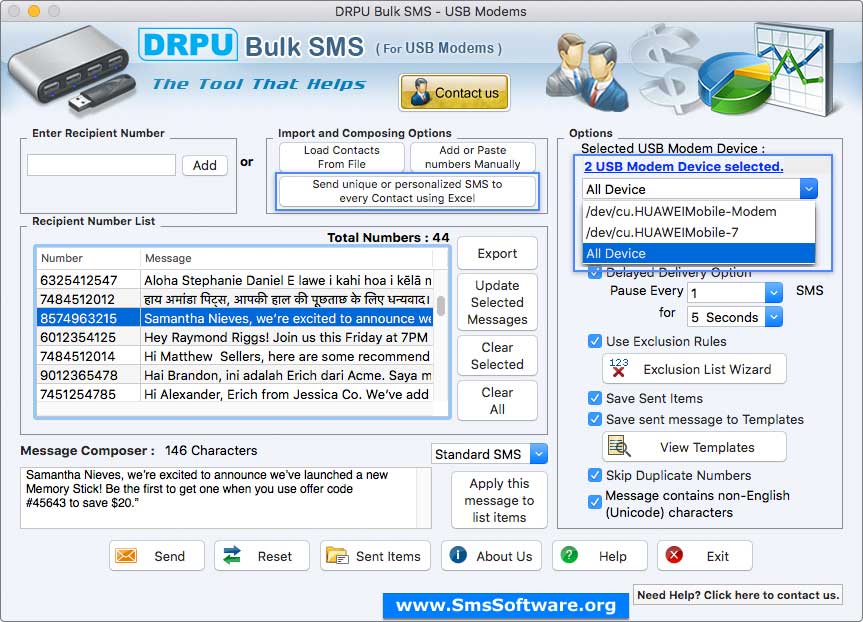Select row with number 7451254785
This screenshot has height=622, width=863.
pyautogui.click(x=236, y=394)
